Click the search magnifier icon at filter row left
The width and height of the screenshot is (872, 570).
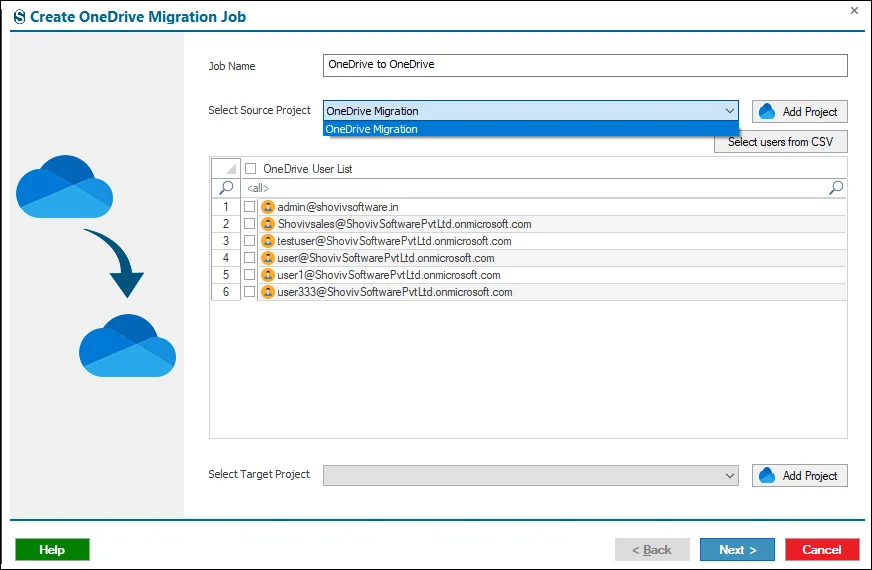tap(226, 188)
